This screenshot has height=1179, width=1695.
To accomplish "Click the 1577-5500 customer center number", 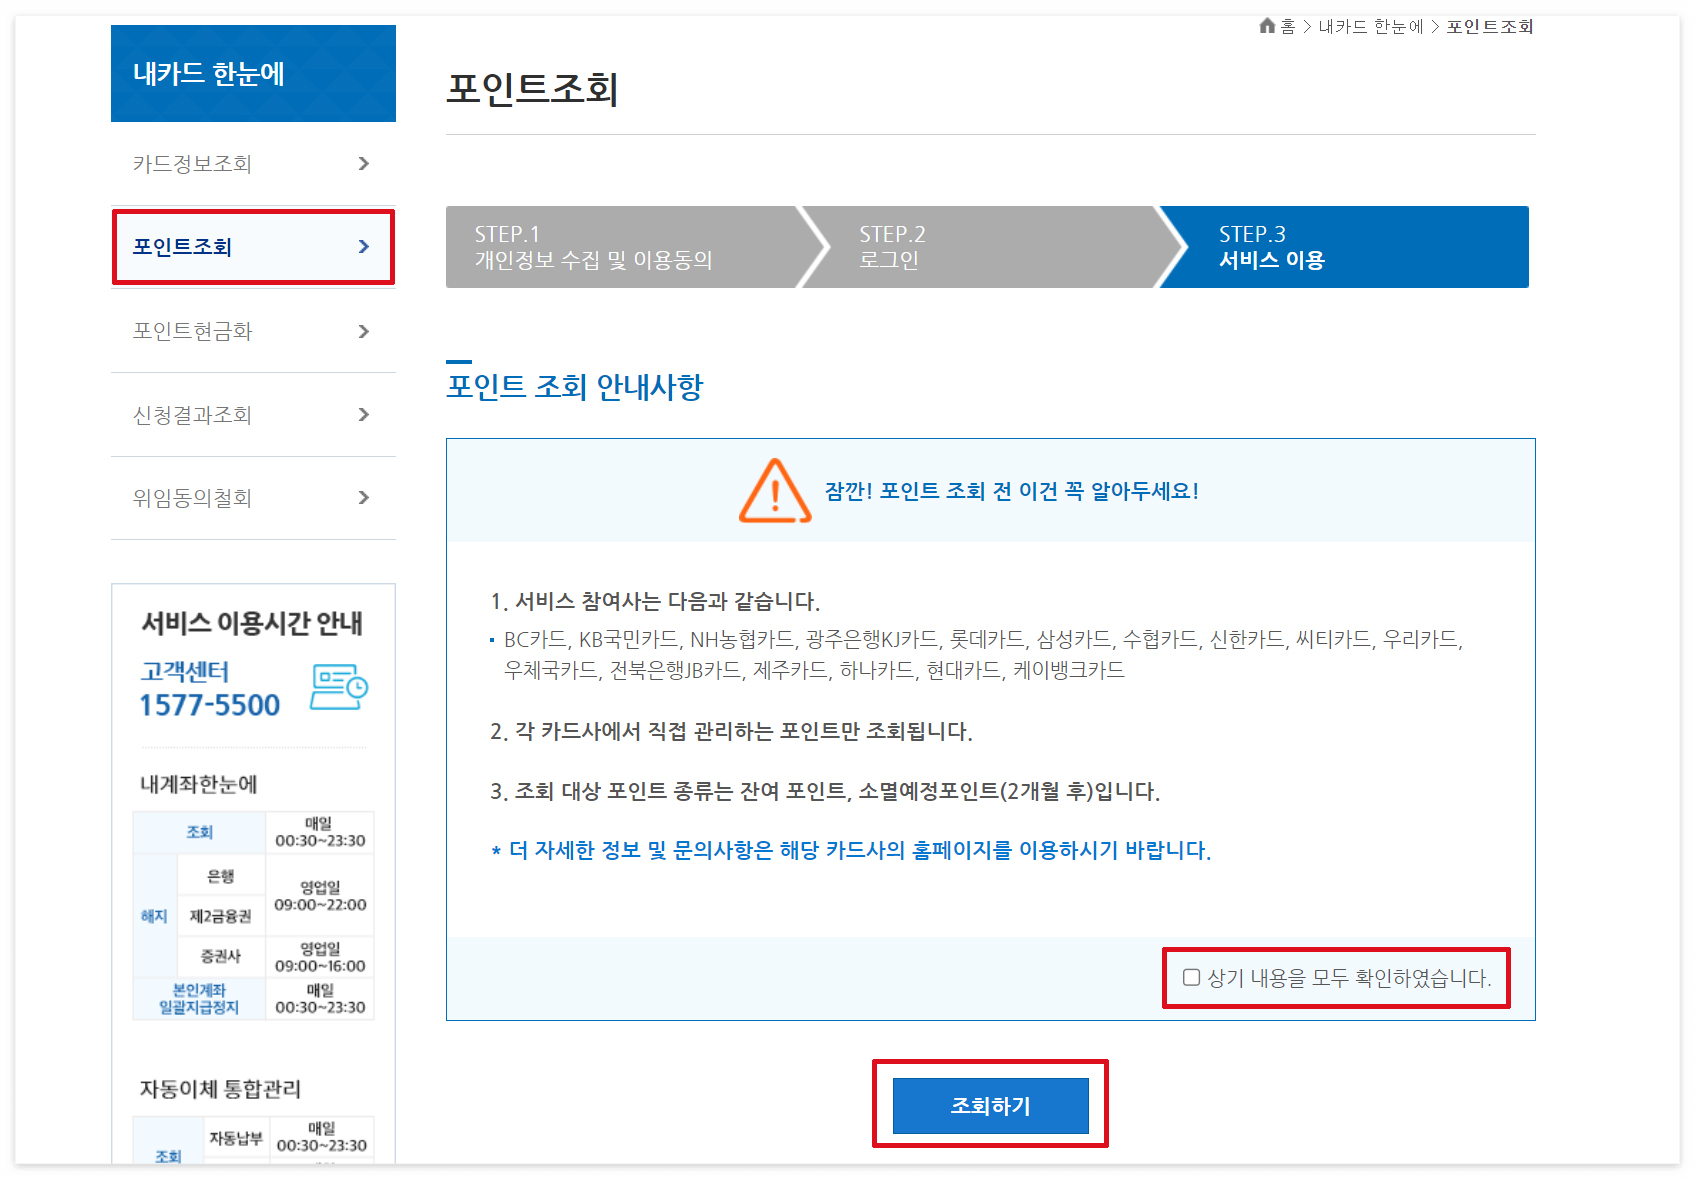I will [x=209, y=704].
